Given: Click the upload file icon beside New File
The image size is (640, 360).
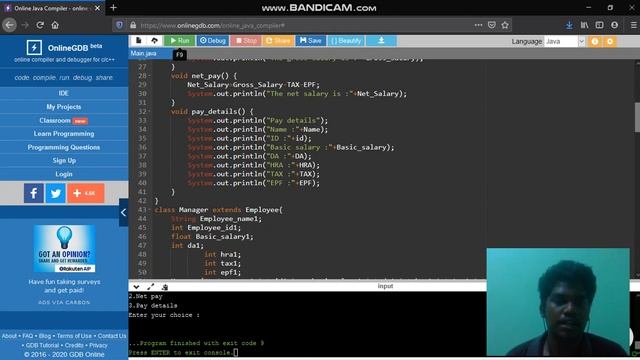Looking at the screenshot, I should coord(154,40).
